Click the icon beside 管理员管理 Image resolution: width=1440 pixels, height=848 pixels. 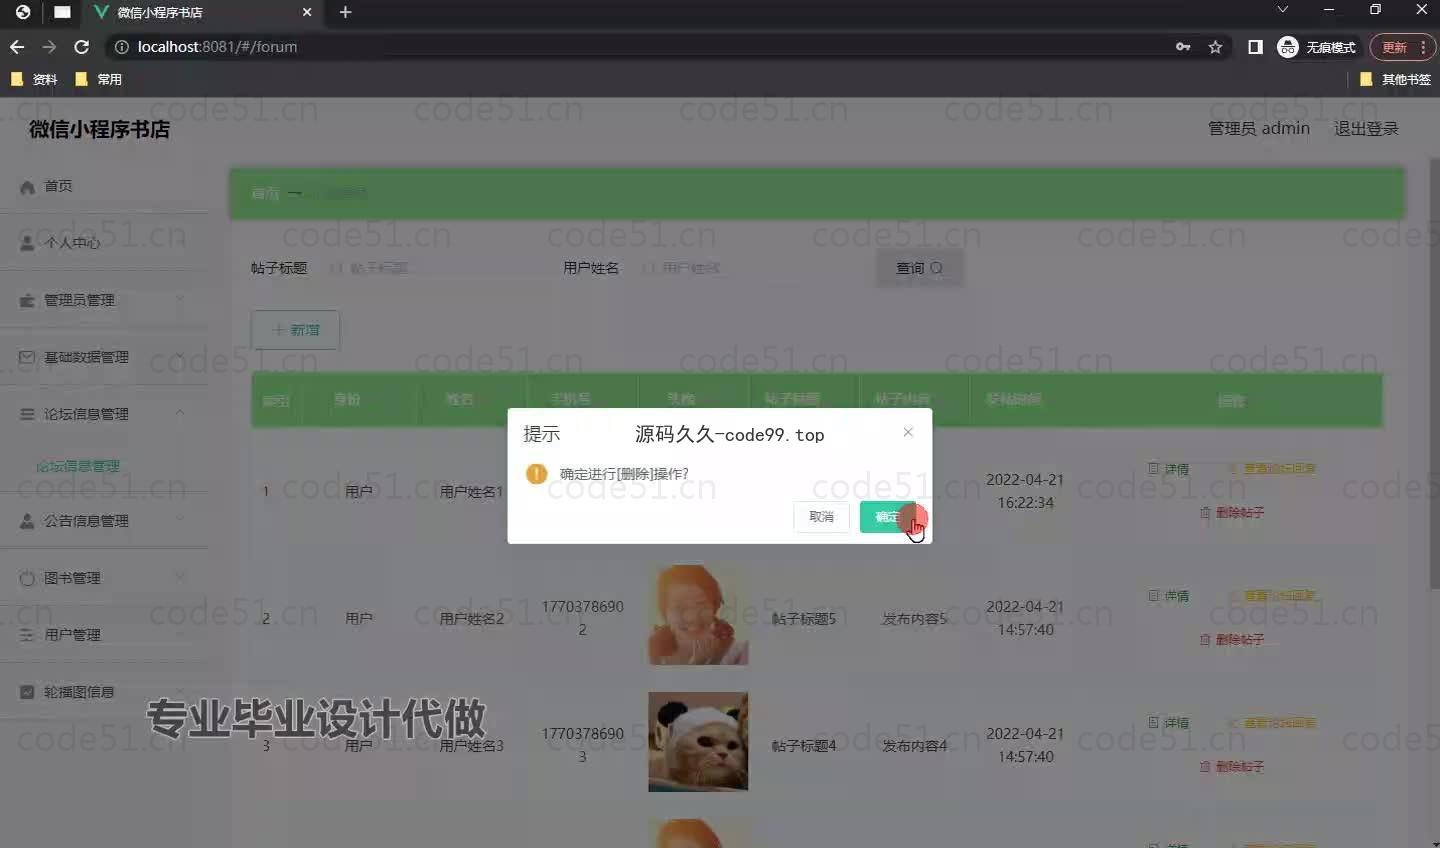click(28, 300)
